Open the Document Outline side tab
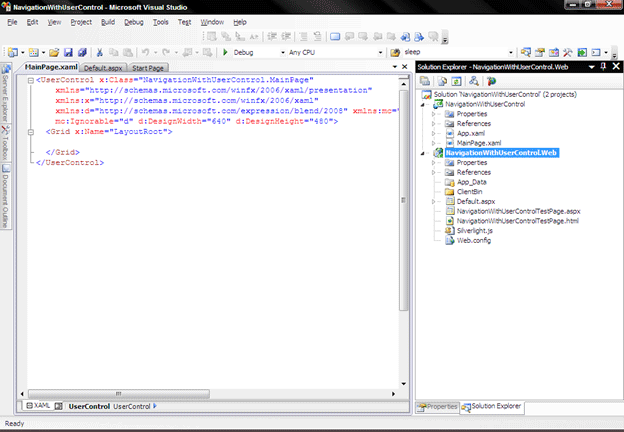624x432 pixels. [6, 196]
